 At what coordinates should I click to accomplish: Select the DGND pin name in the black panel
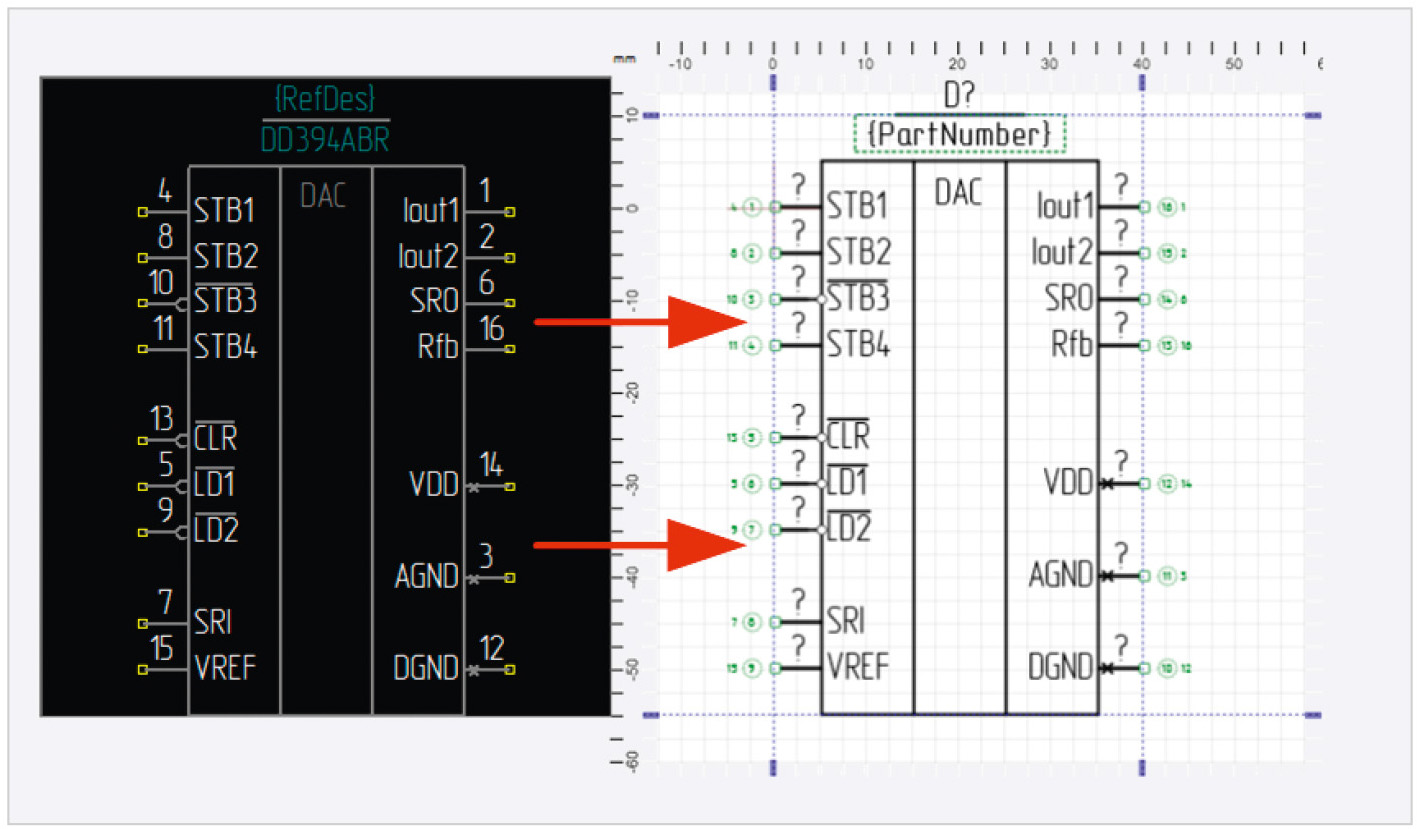click(x=427, y=668)
